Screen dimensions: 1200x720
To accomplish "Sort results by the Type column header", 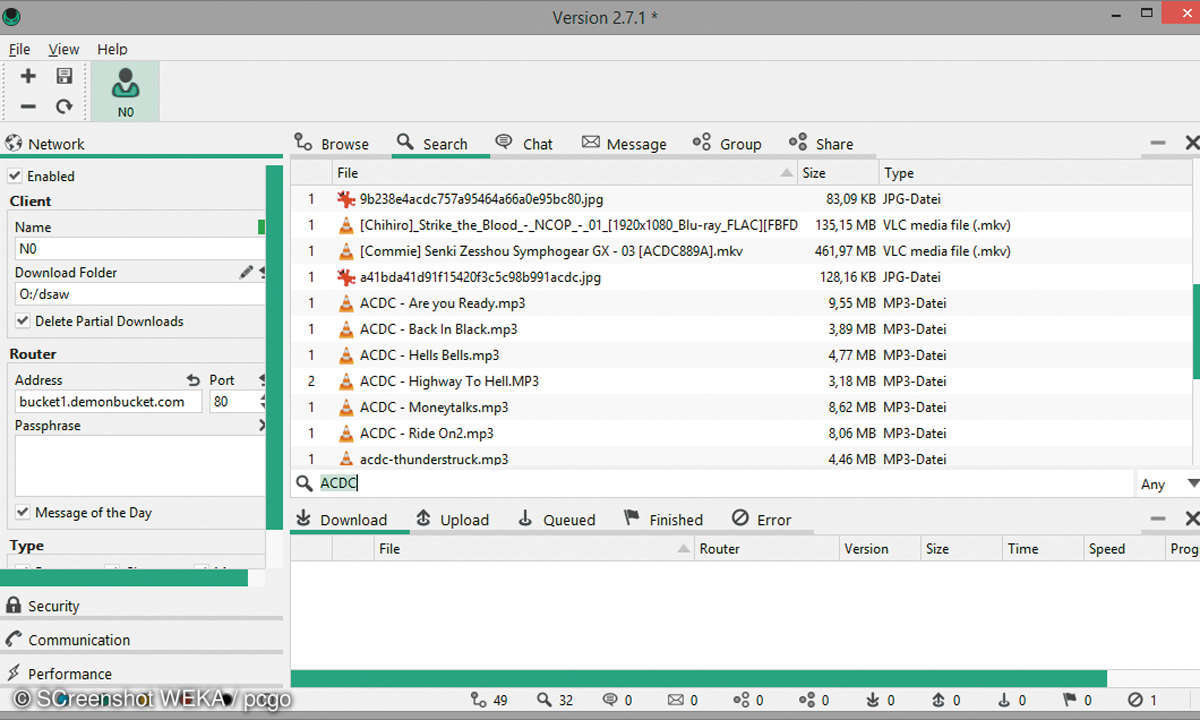I will [x=1038, y=173].
